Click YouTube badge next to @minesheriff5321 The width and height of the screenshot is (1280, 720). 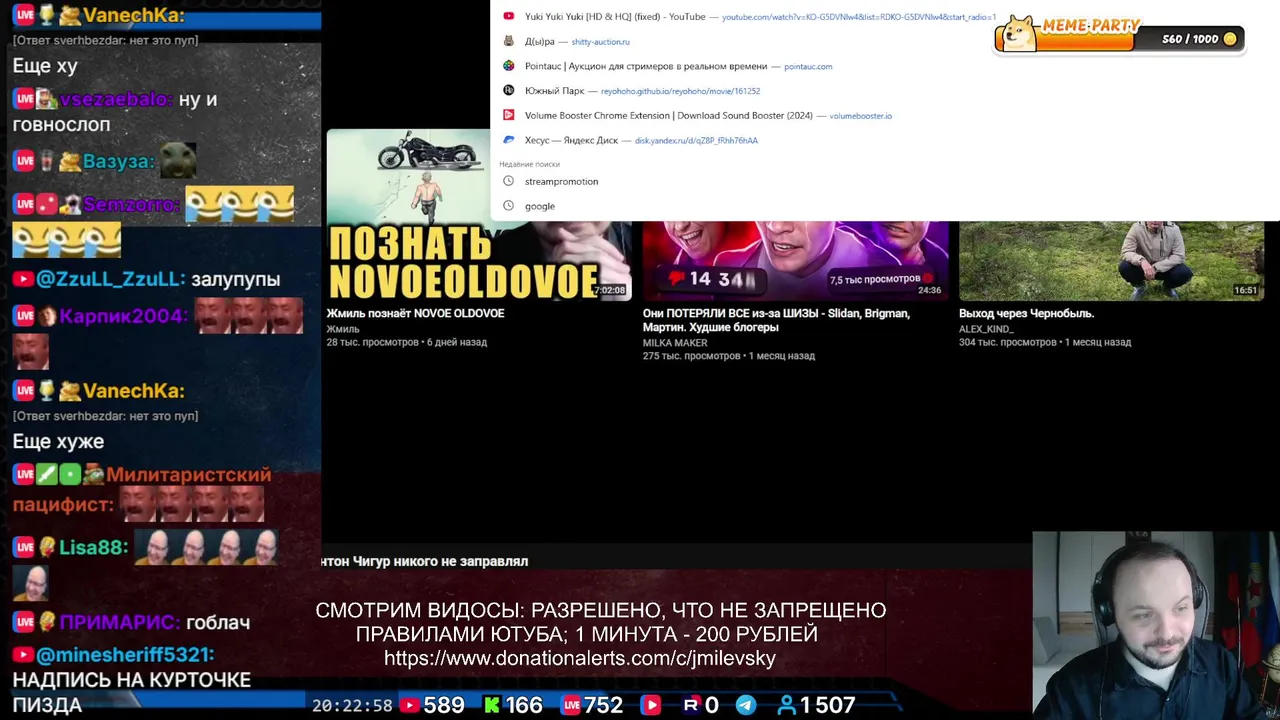tap(23, 655)
